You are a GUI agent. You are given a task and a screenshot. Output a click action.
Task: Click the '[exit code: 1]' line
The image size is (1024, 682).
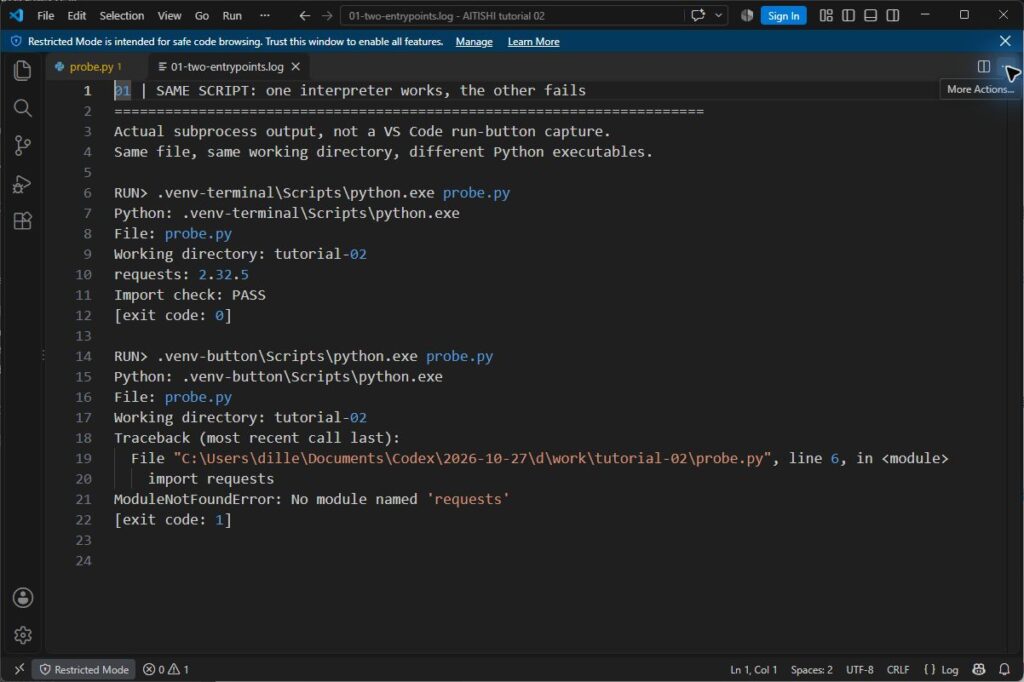click(x=172, y=519)
